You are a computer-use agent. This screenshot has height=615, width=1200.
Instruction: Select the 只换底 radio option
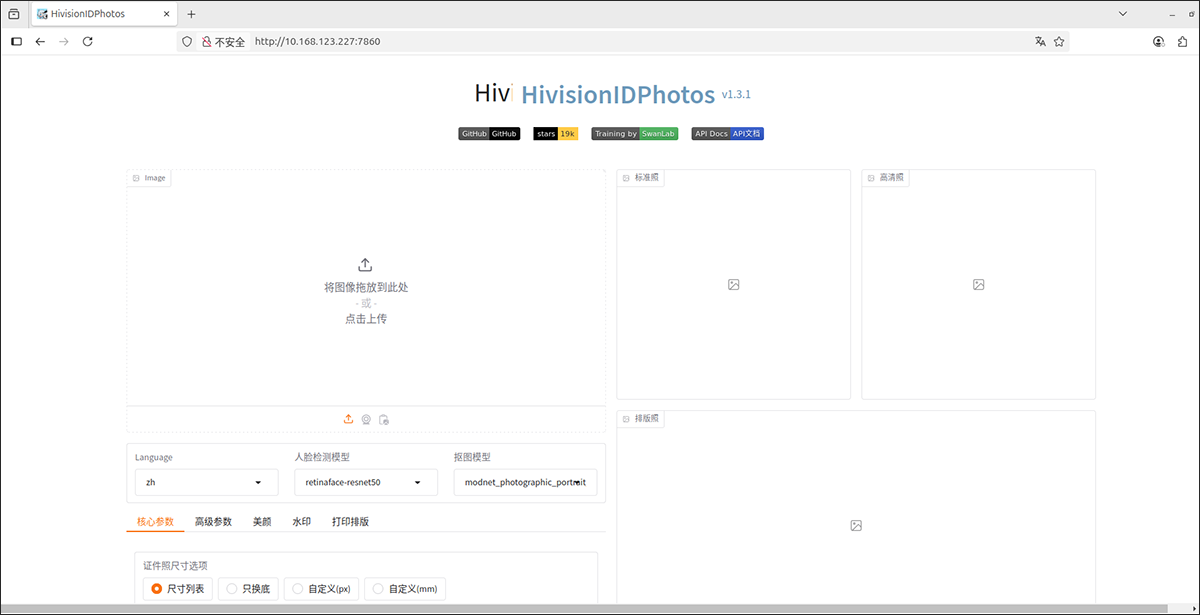(248, 589)
